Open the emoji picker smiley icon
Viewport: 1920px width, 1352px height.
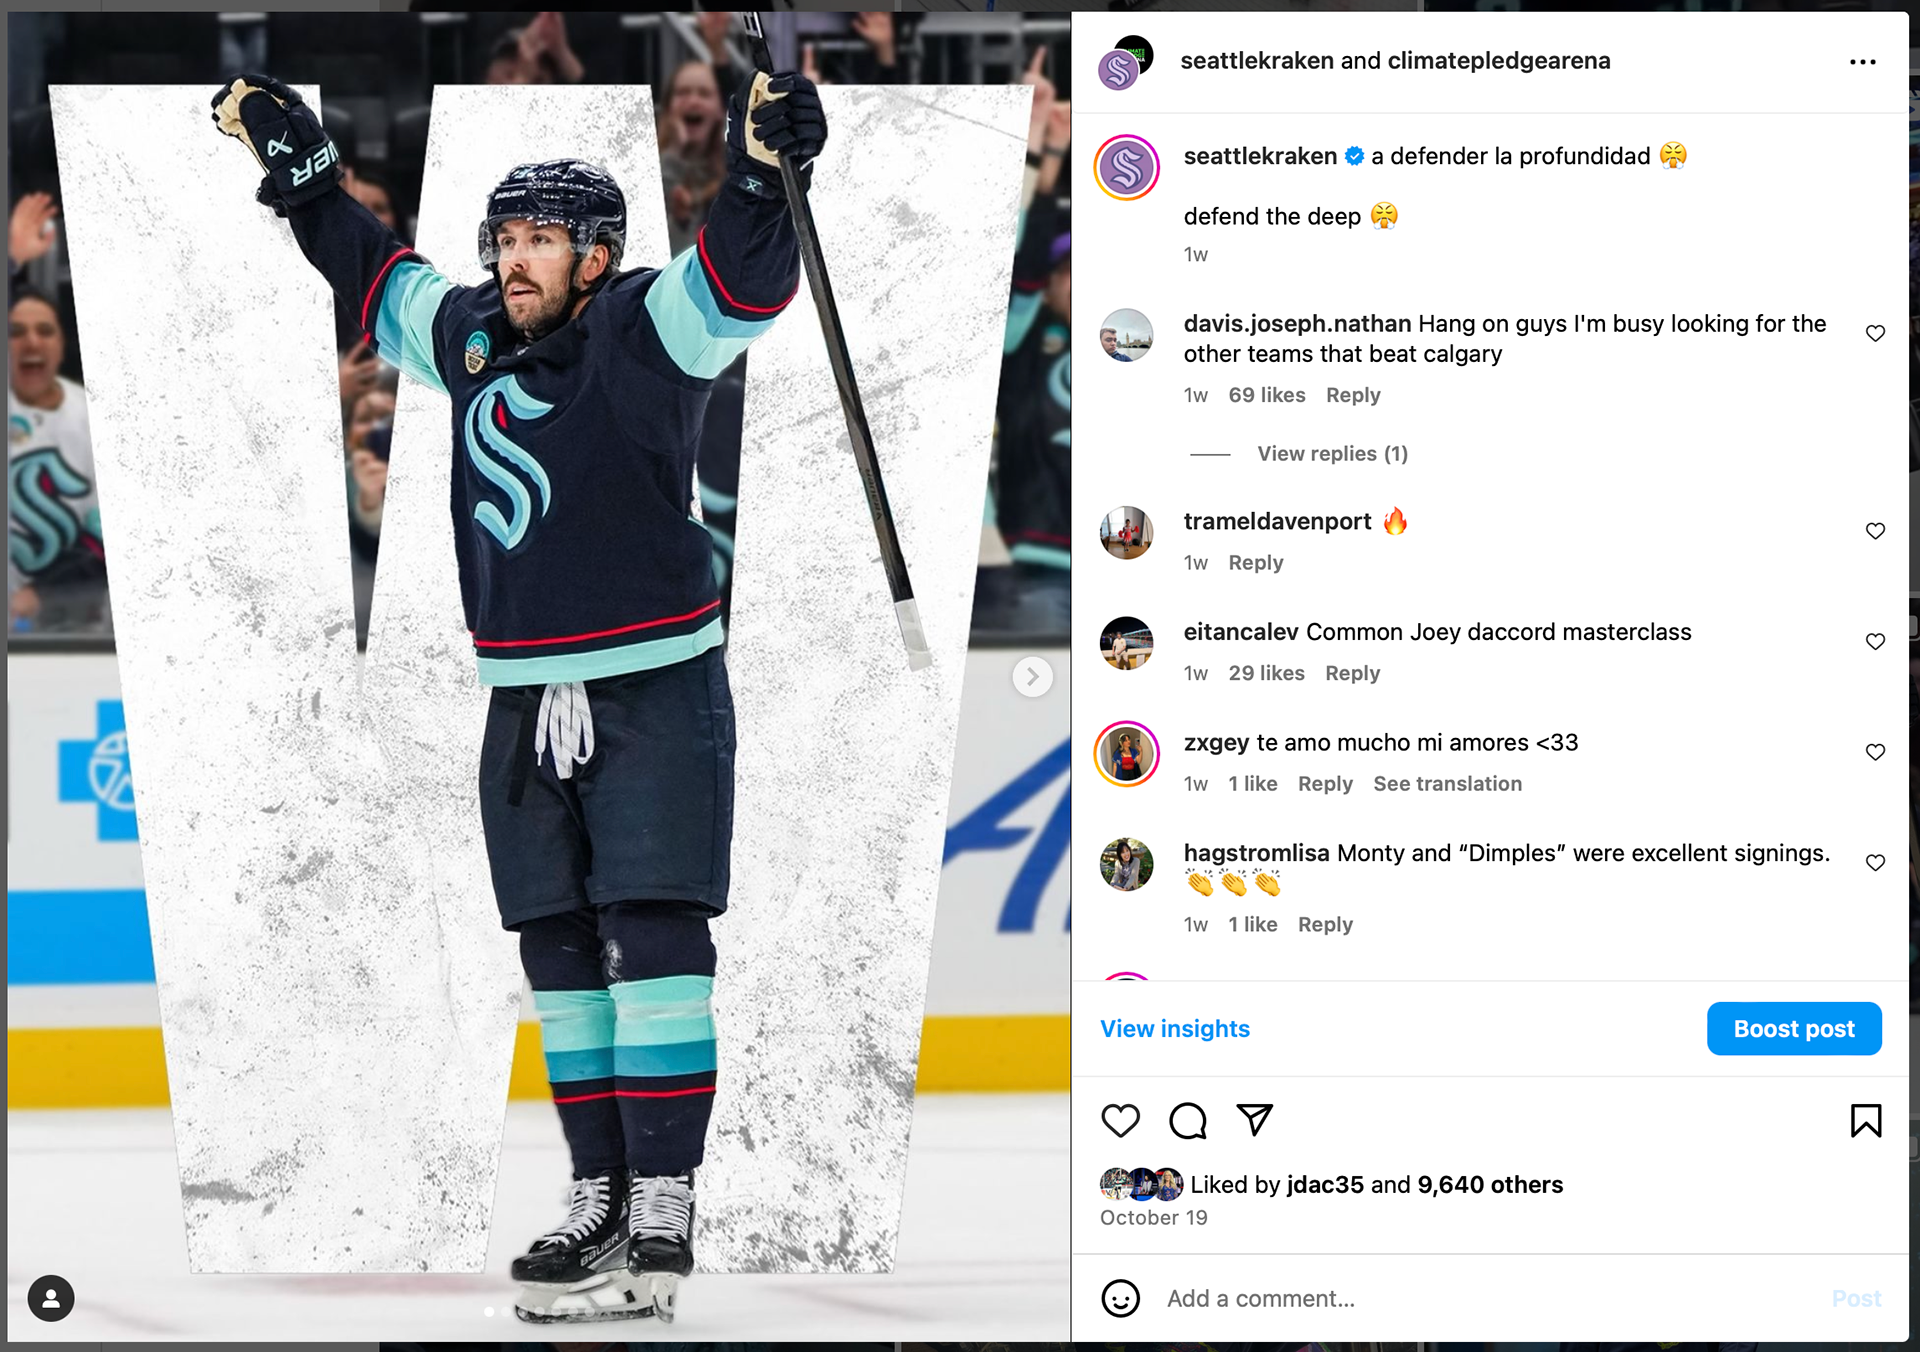(1120, 1298)
